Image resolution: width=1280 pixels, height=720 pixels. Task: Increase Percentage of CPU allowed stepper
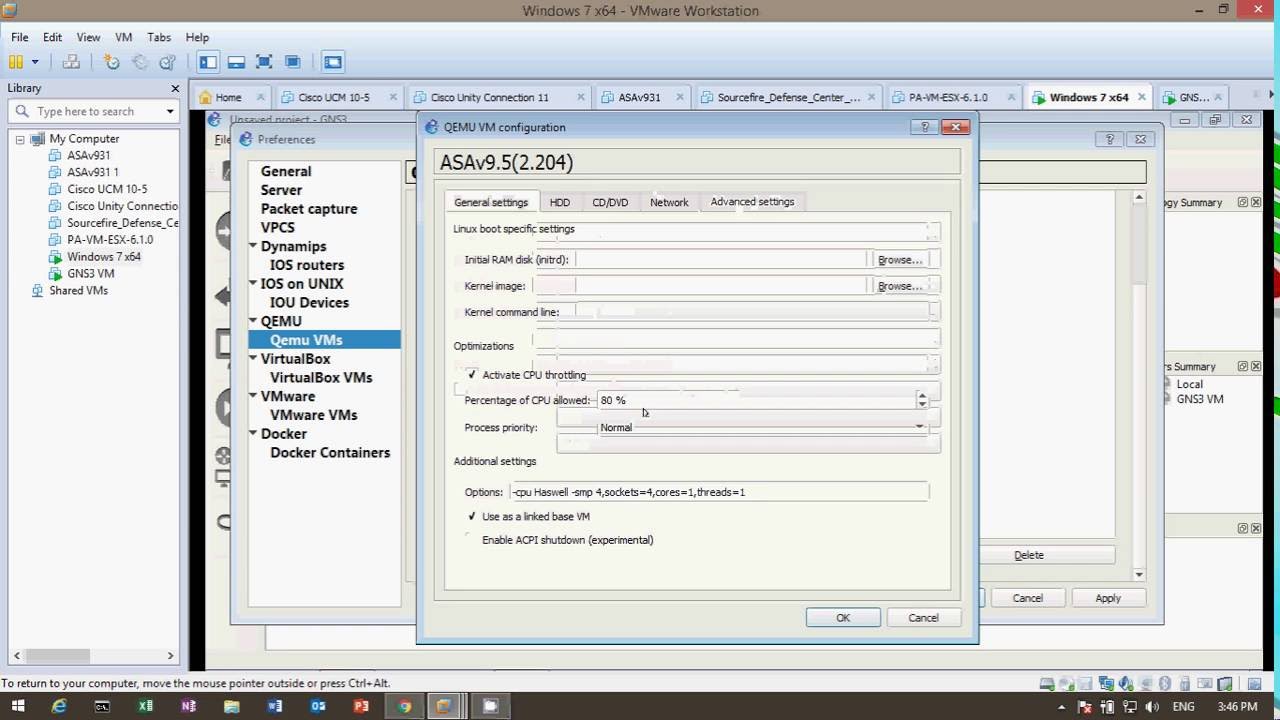pos(922,395)
